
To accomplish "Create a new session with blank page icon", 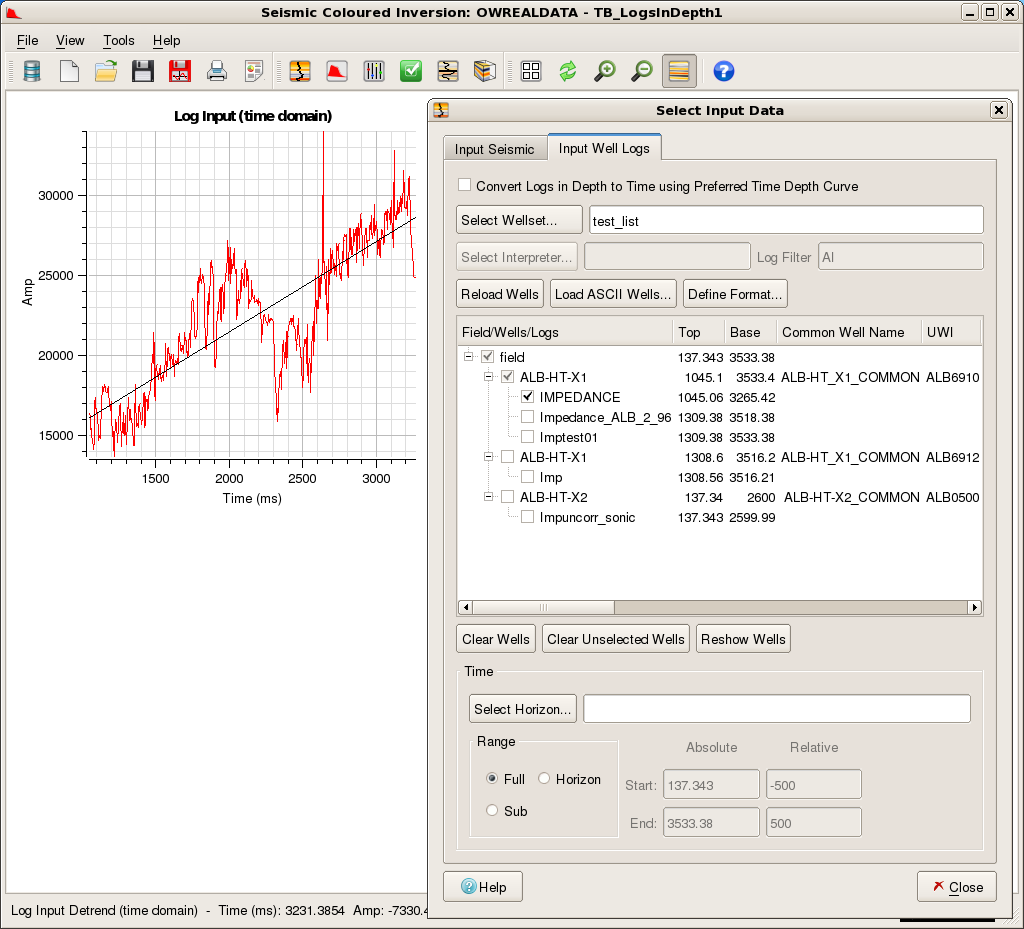I will (69, 71).
